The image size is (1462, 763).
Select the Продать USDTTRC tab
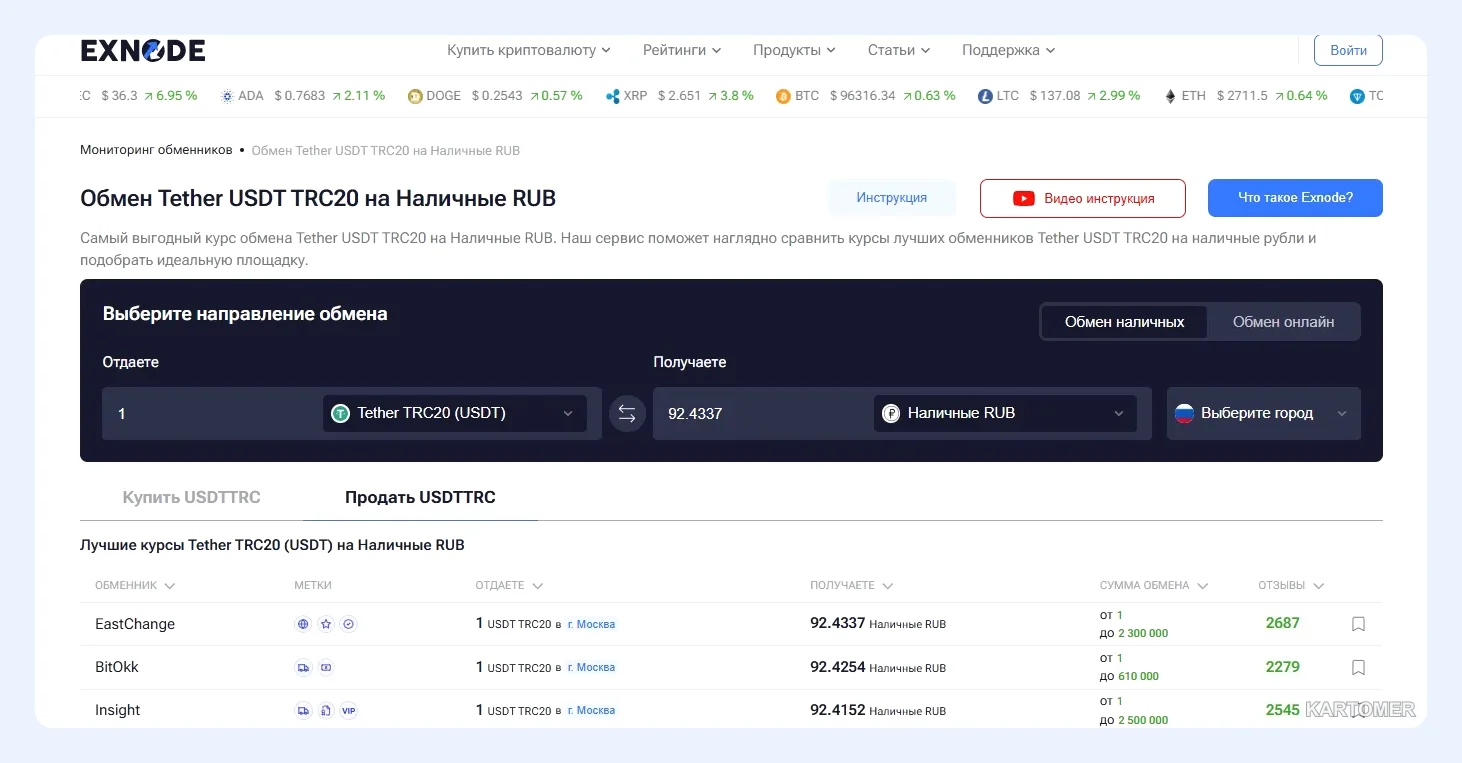click(x=420, y=497)
